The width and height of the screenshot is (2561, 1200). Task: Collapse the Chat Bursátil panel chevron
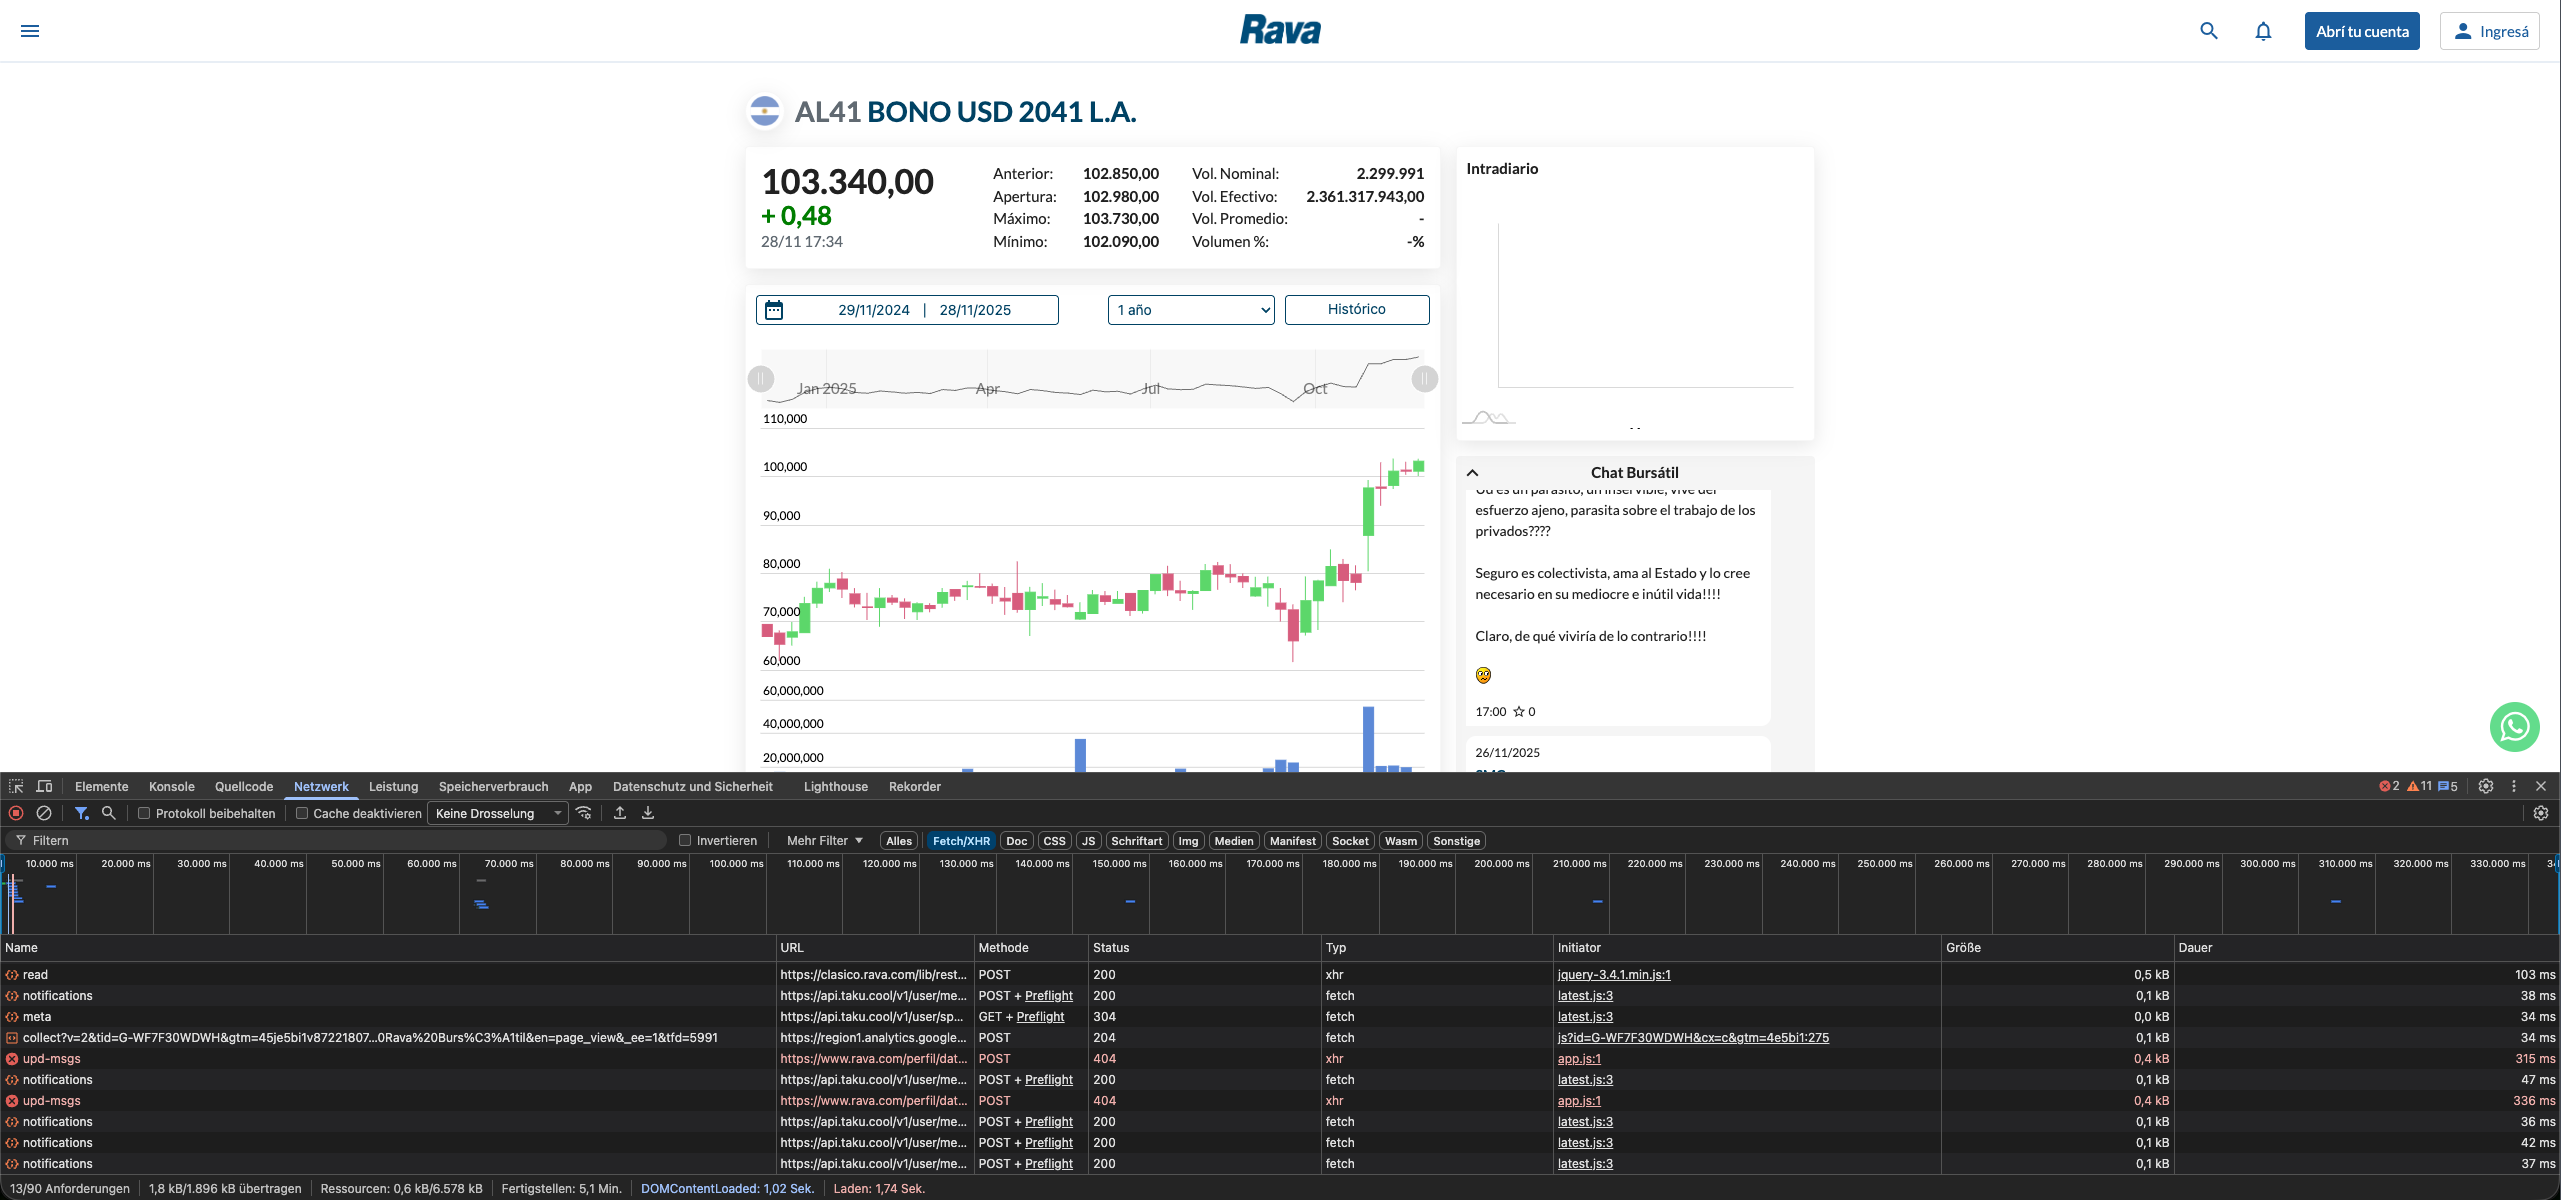1472,473
